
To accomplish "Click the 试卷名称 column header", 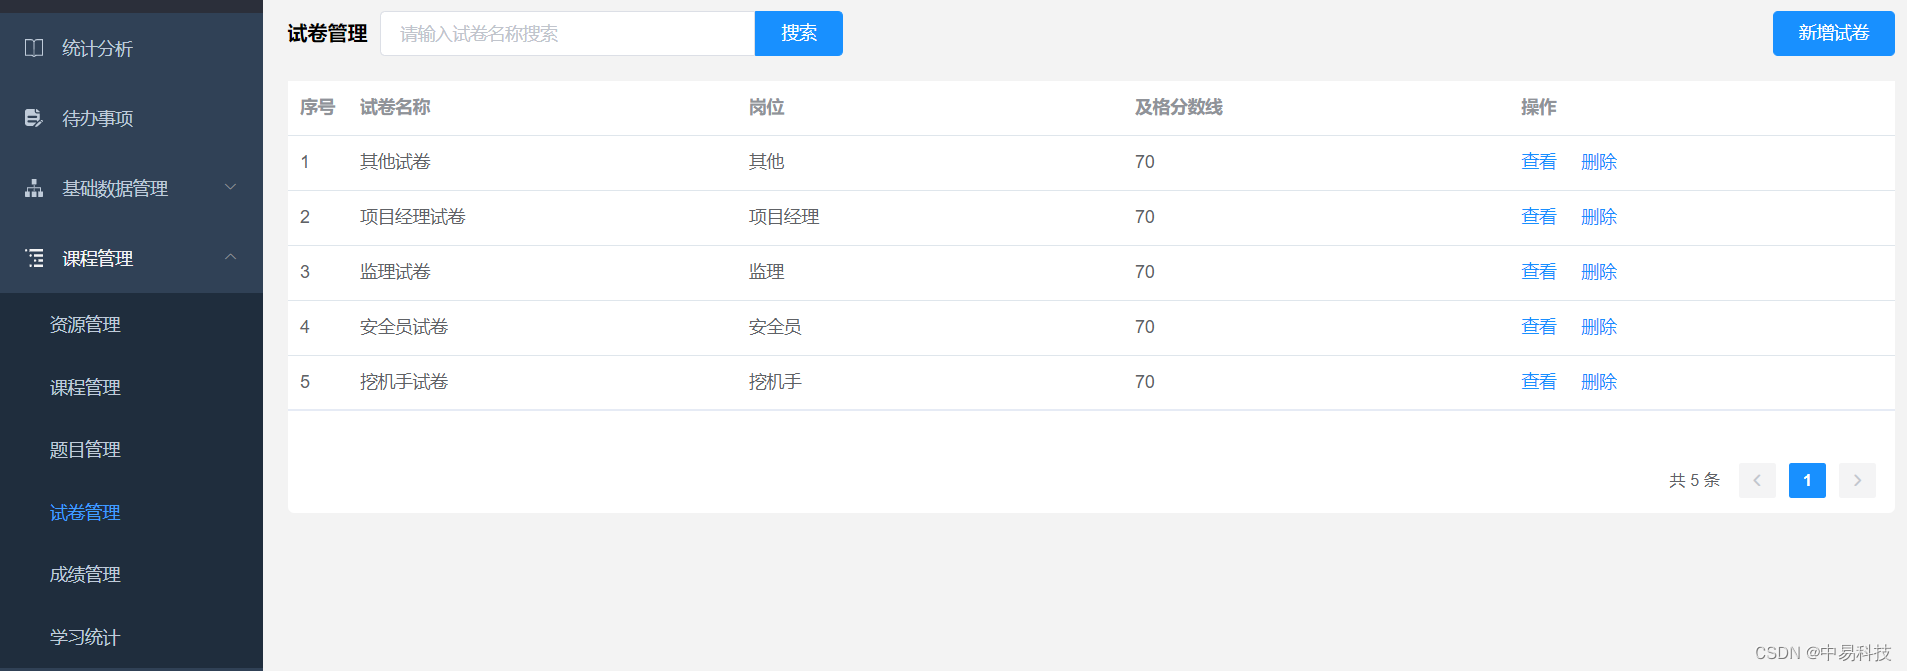I will (395, 107).
